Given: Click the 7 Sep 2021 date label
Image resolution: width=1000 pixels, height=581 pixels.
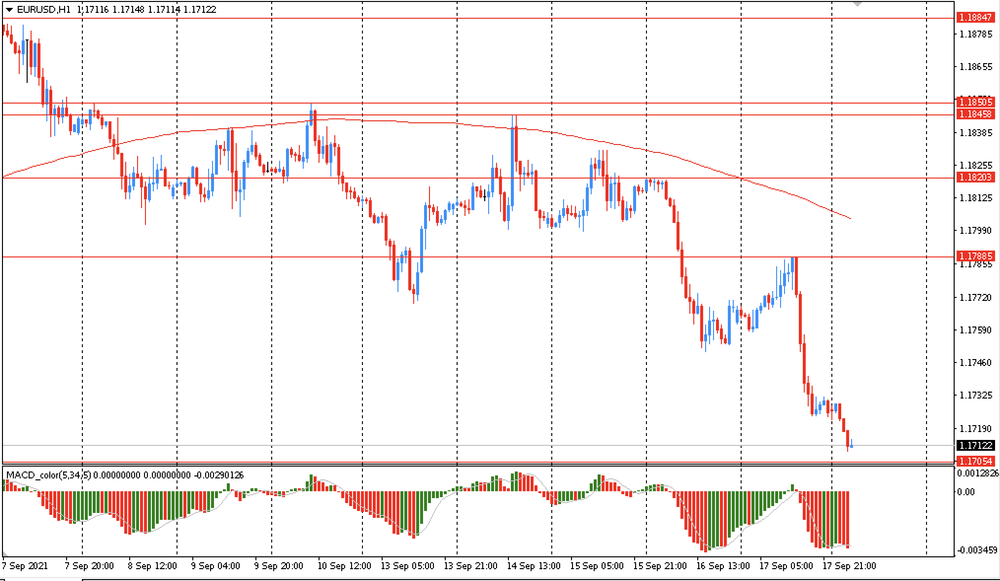Looking at the screenshot, I should 25,566.
